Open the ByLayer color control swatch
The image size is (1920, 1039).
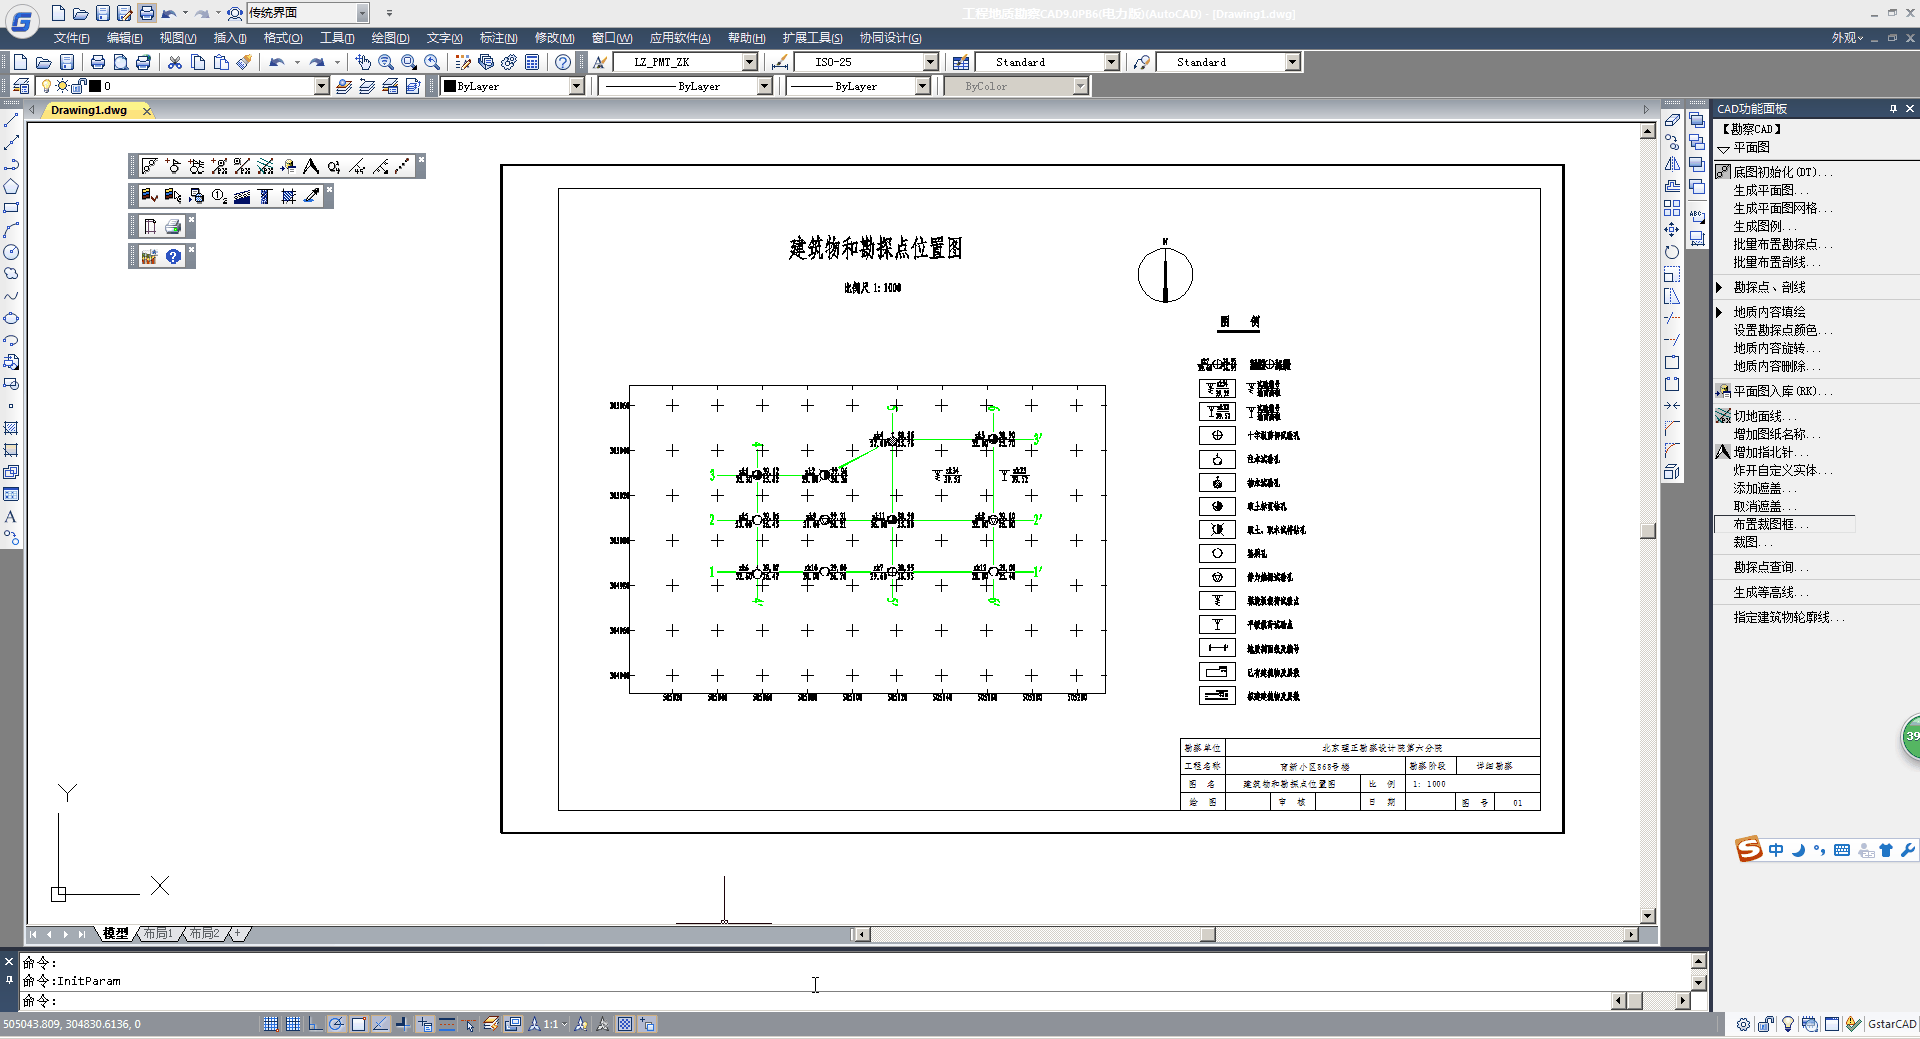[511, 86]
